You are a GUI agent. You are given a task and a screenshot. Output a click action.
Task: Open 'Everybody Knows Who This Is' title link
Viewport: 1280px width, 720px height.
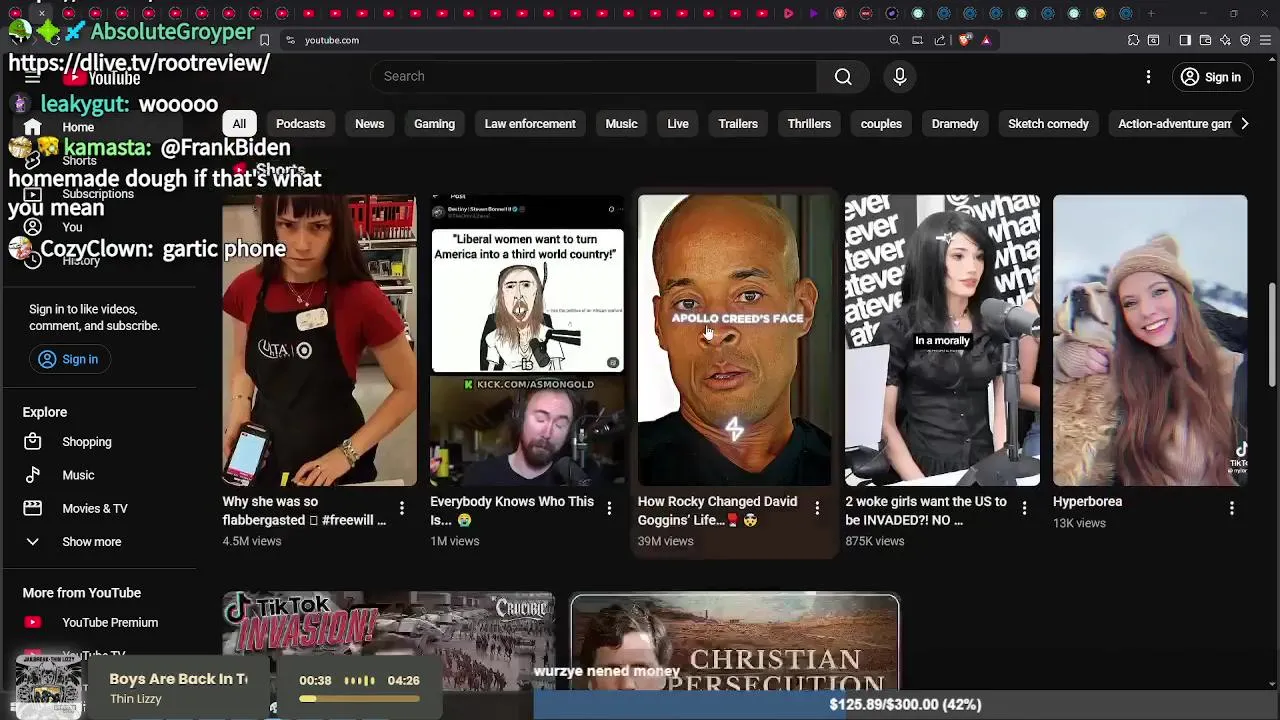tap(512, 511)
